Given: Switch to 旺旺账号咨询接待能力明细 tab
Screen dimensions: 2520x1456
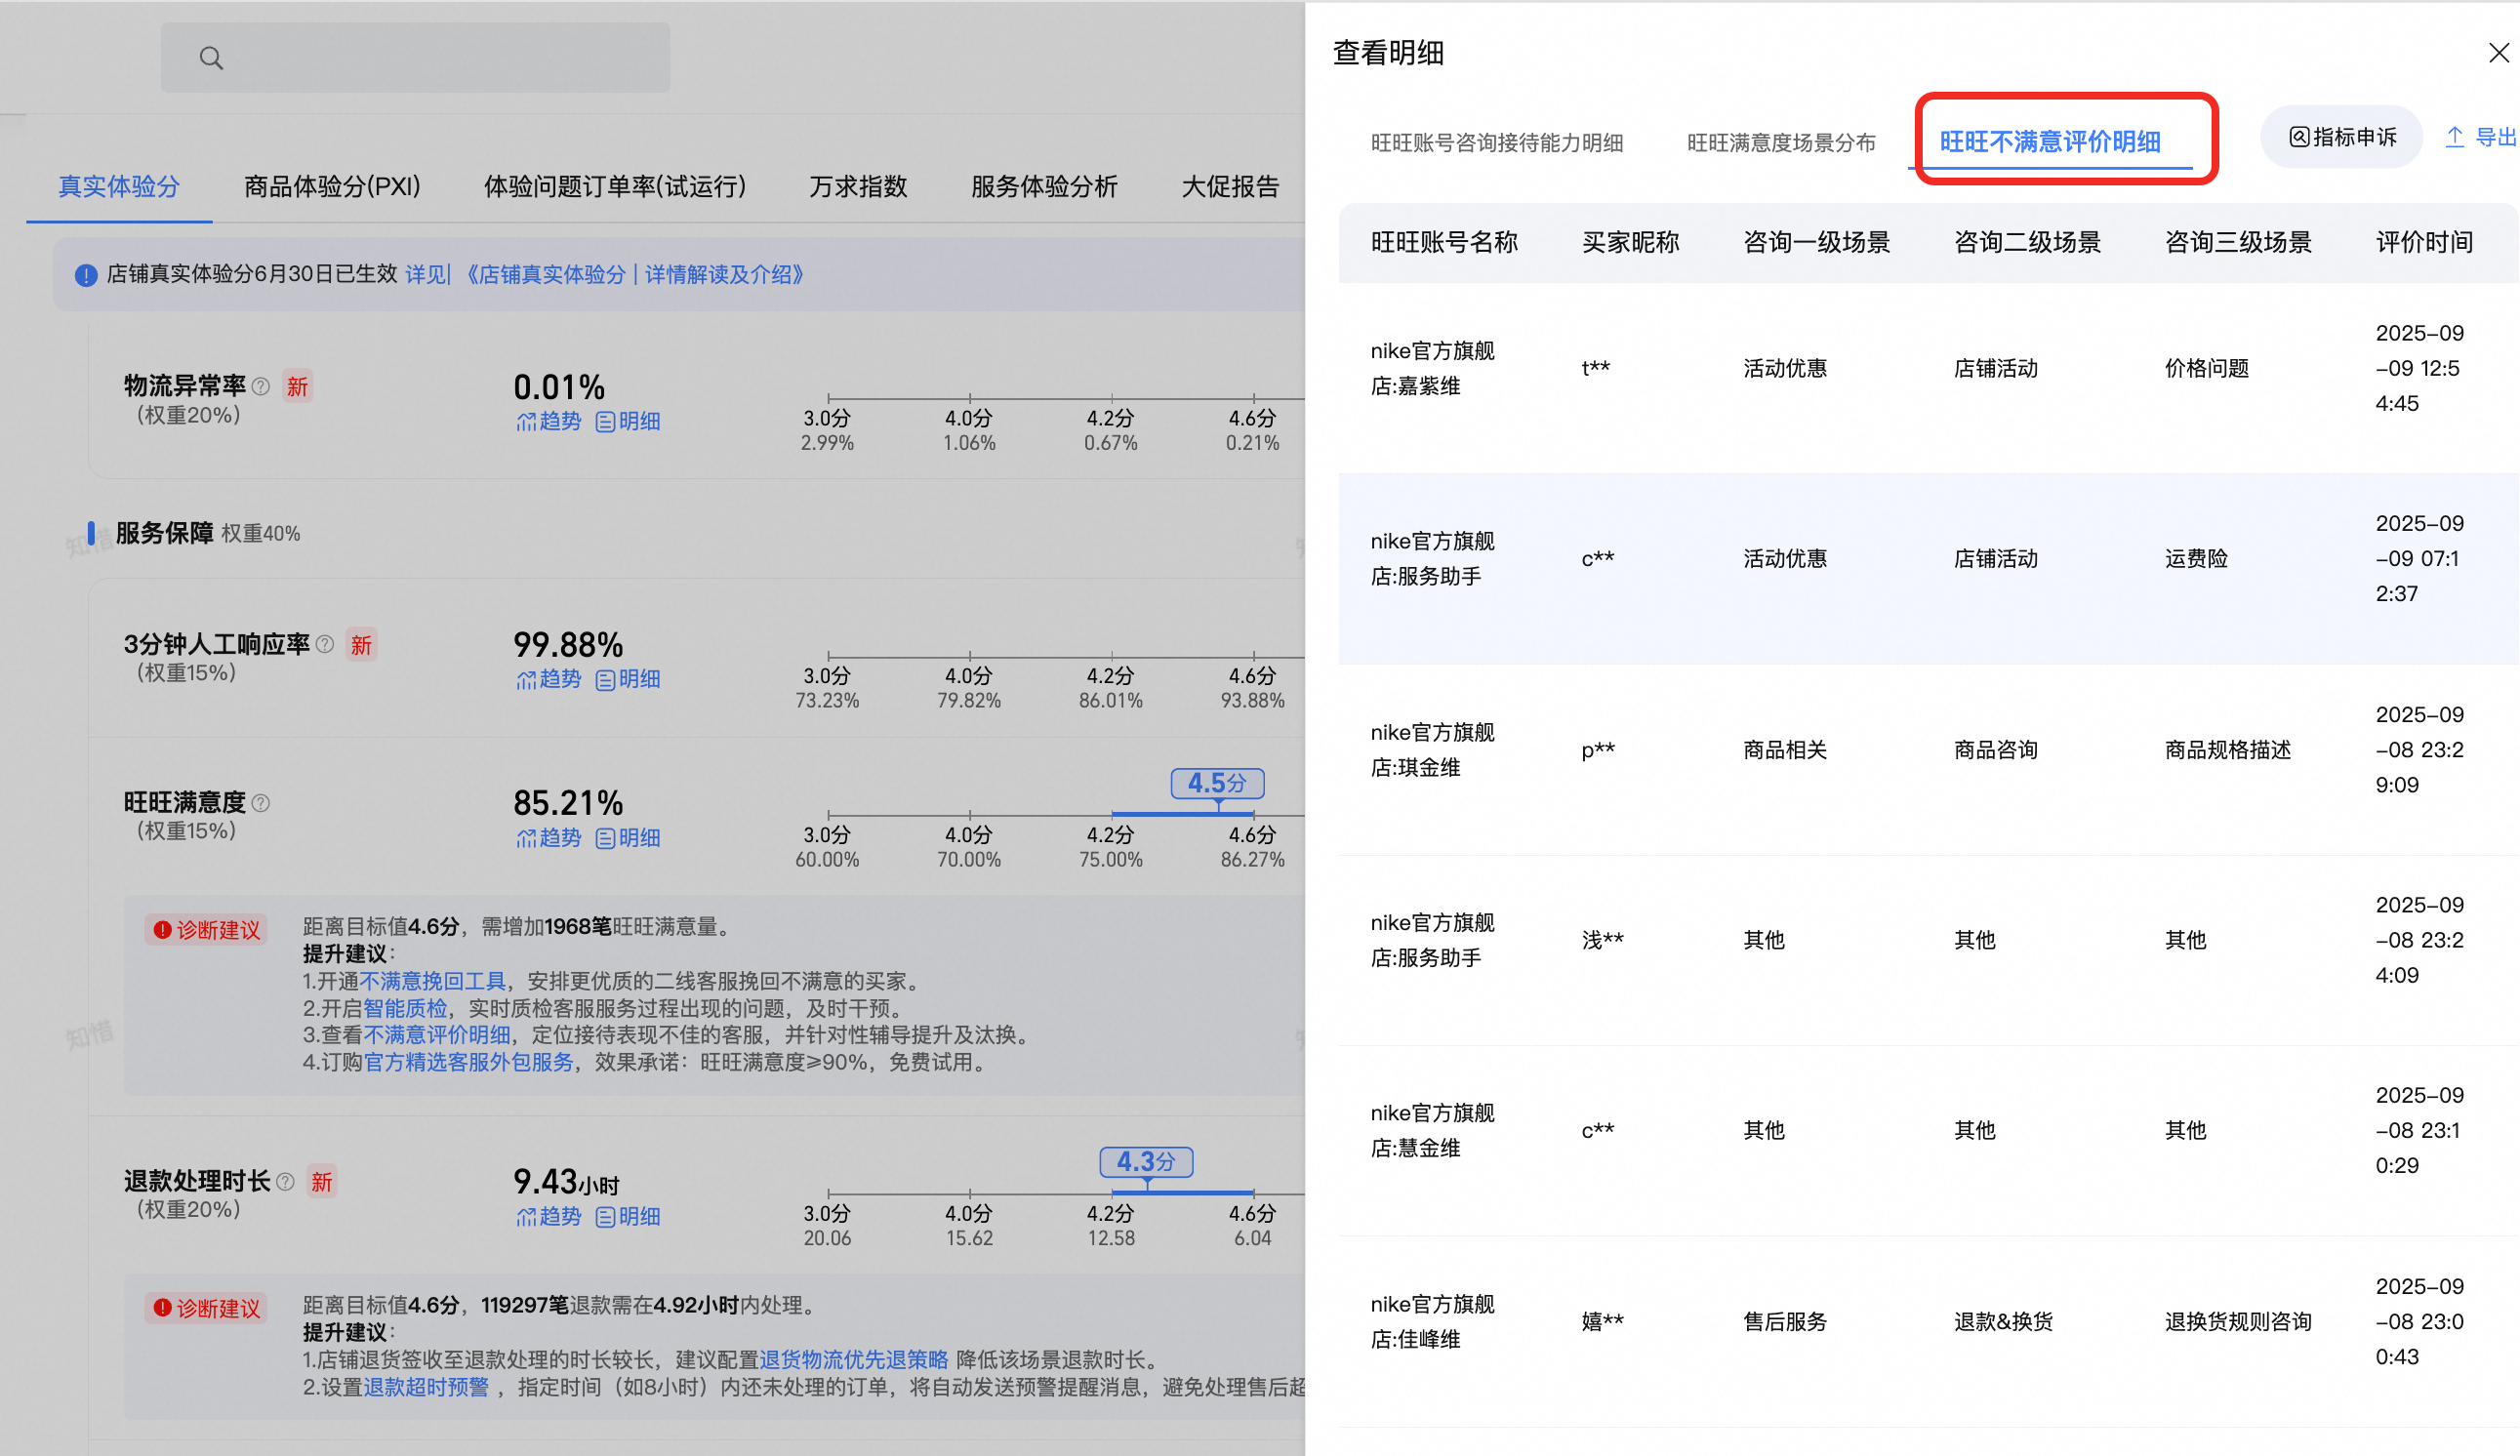Looking at the screenshot, I should tap(1496, 143).
